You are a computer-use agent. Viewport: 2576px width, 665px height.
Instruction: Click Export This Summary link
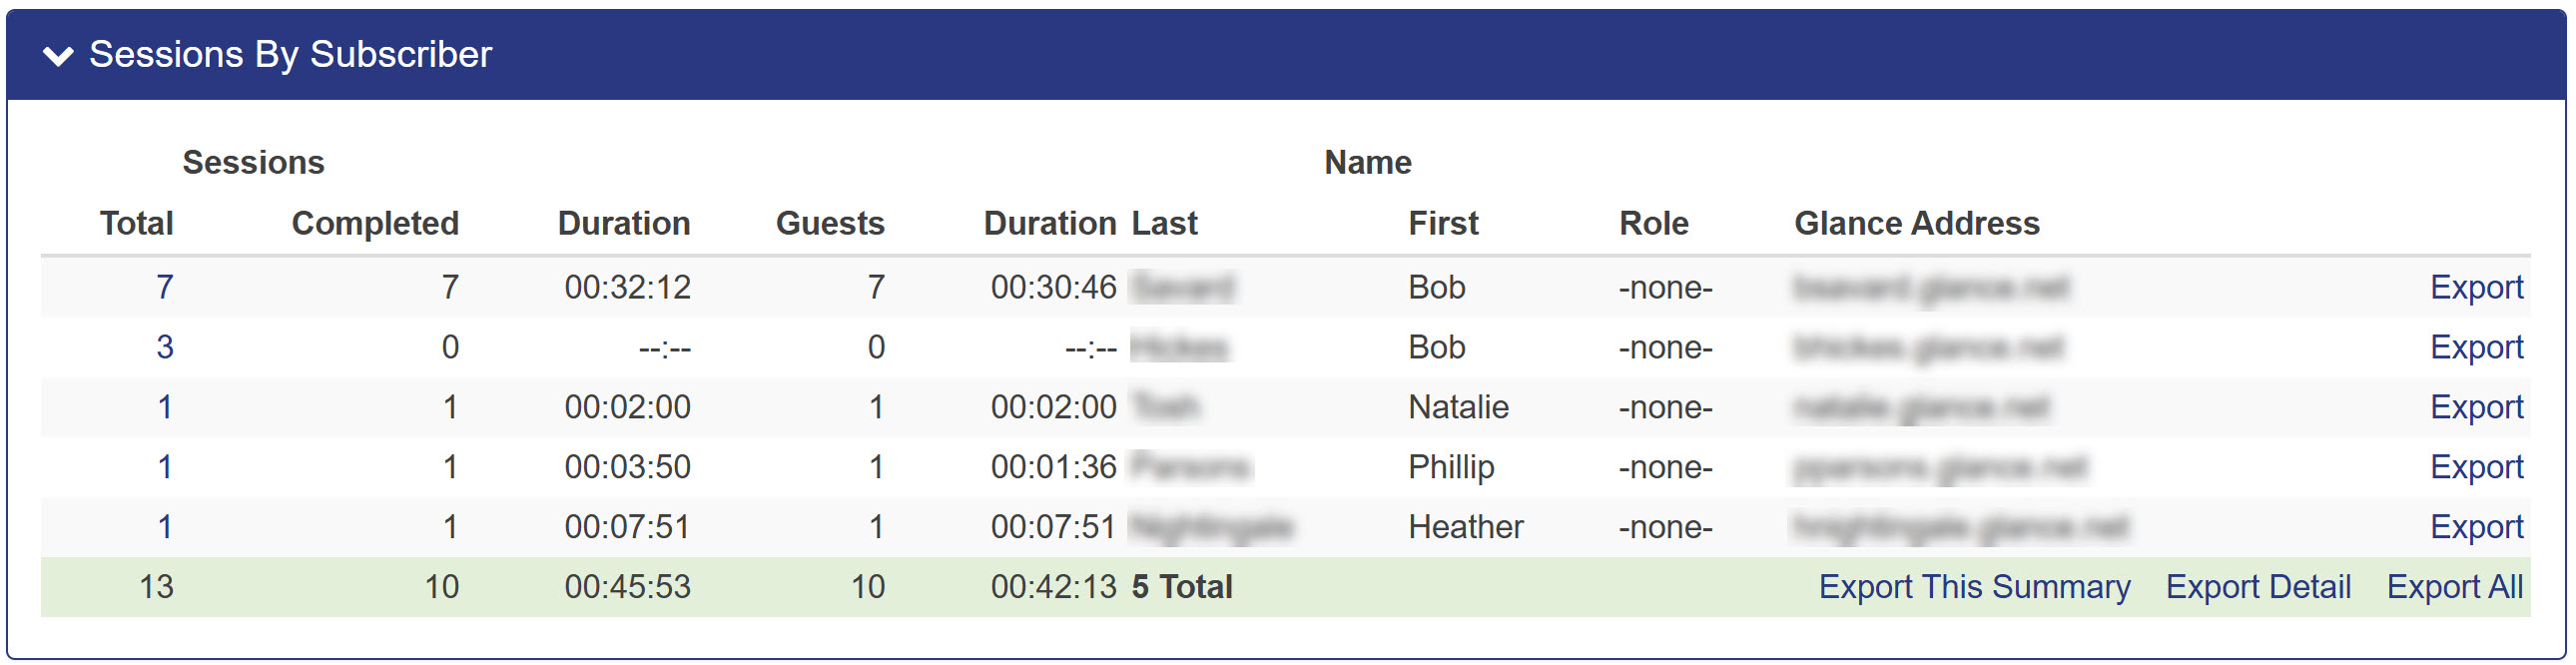point(1974,587)
